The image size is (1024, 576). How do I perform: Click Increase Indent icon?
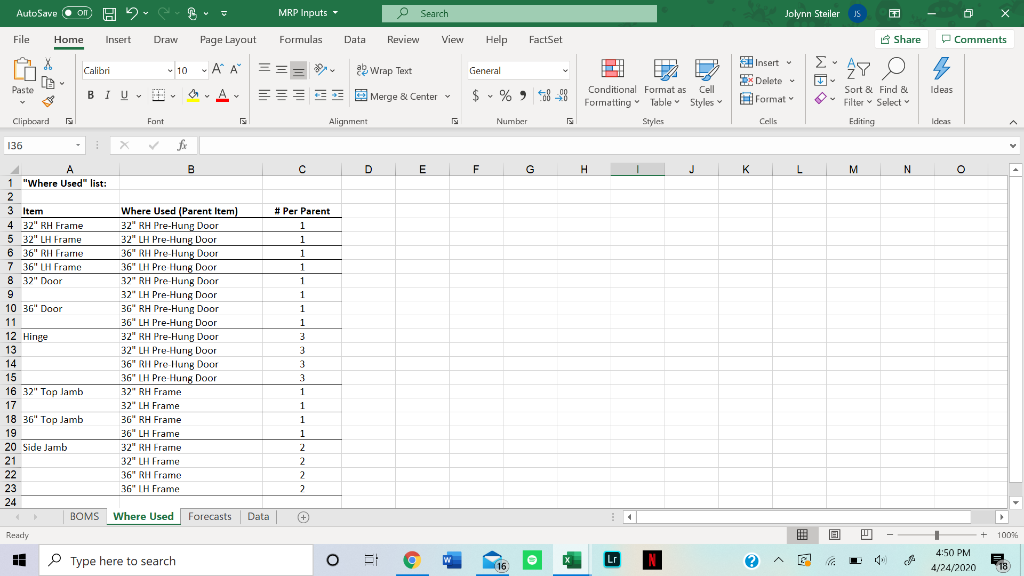pos(337,95)
